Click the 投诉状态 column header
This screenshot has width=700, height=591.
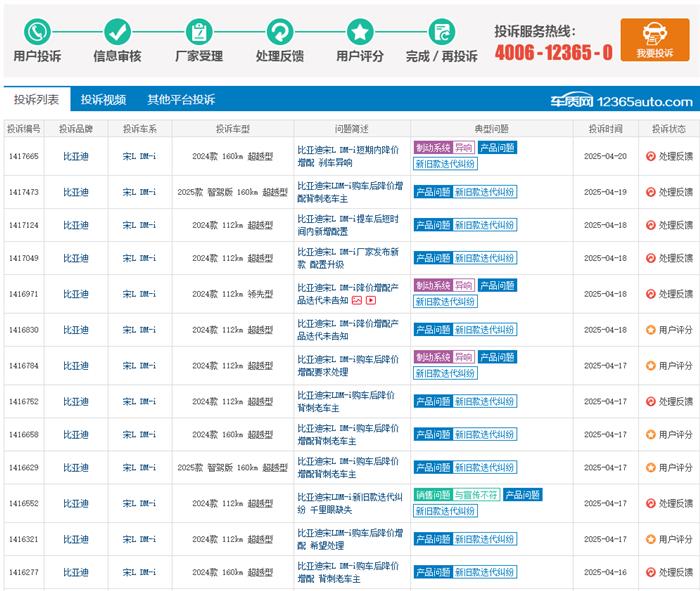tap(669, 129)
